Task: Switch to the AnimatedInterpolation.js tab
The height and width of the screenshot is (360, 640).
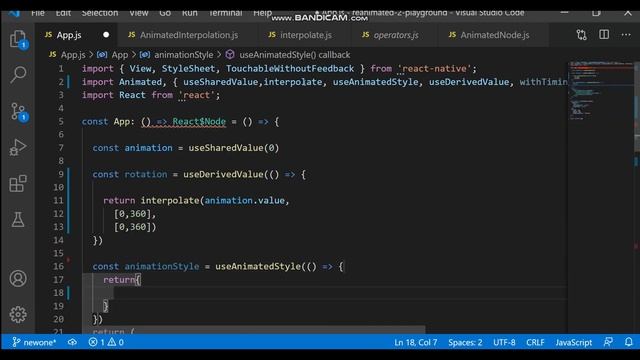Action: pyautogui.click(x=189, y=35)
